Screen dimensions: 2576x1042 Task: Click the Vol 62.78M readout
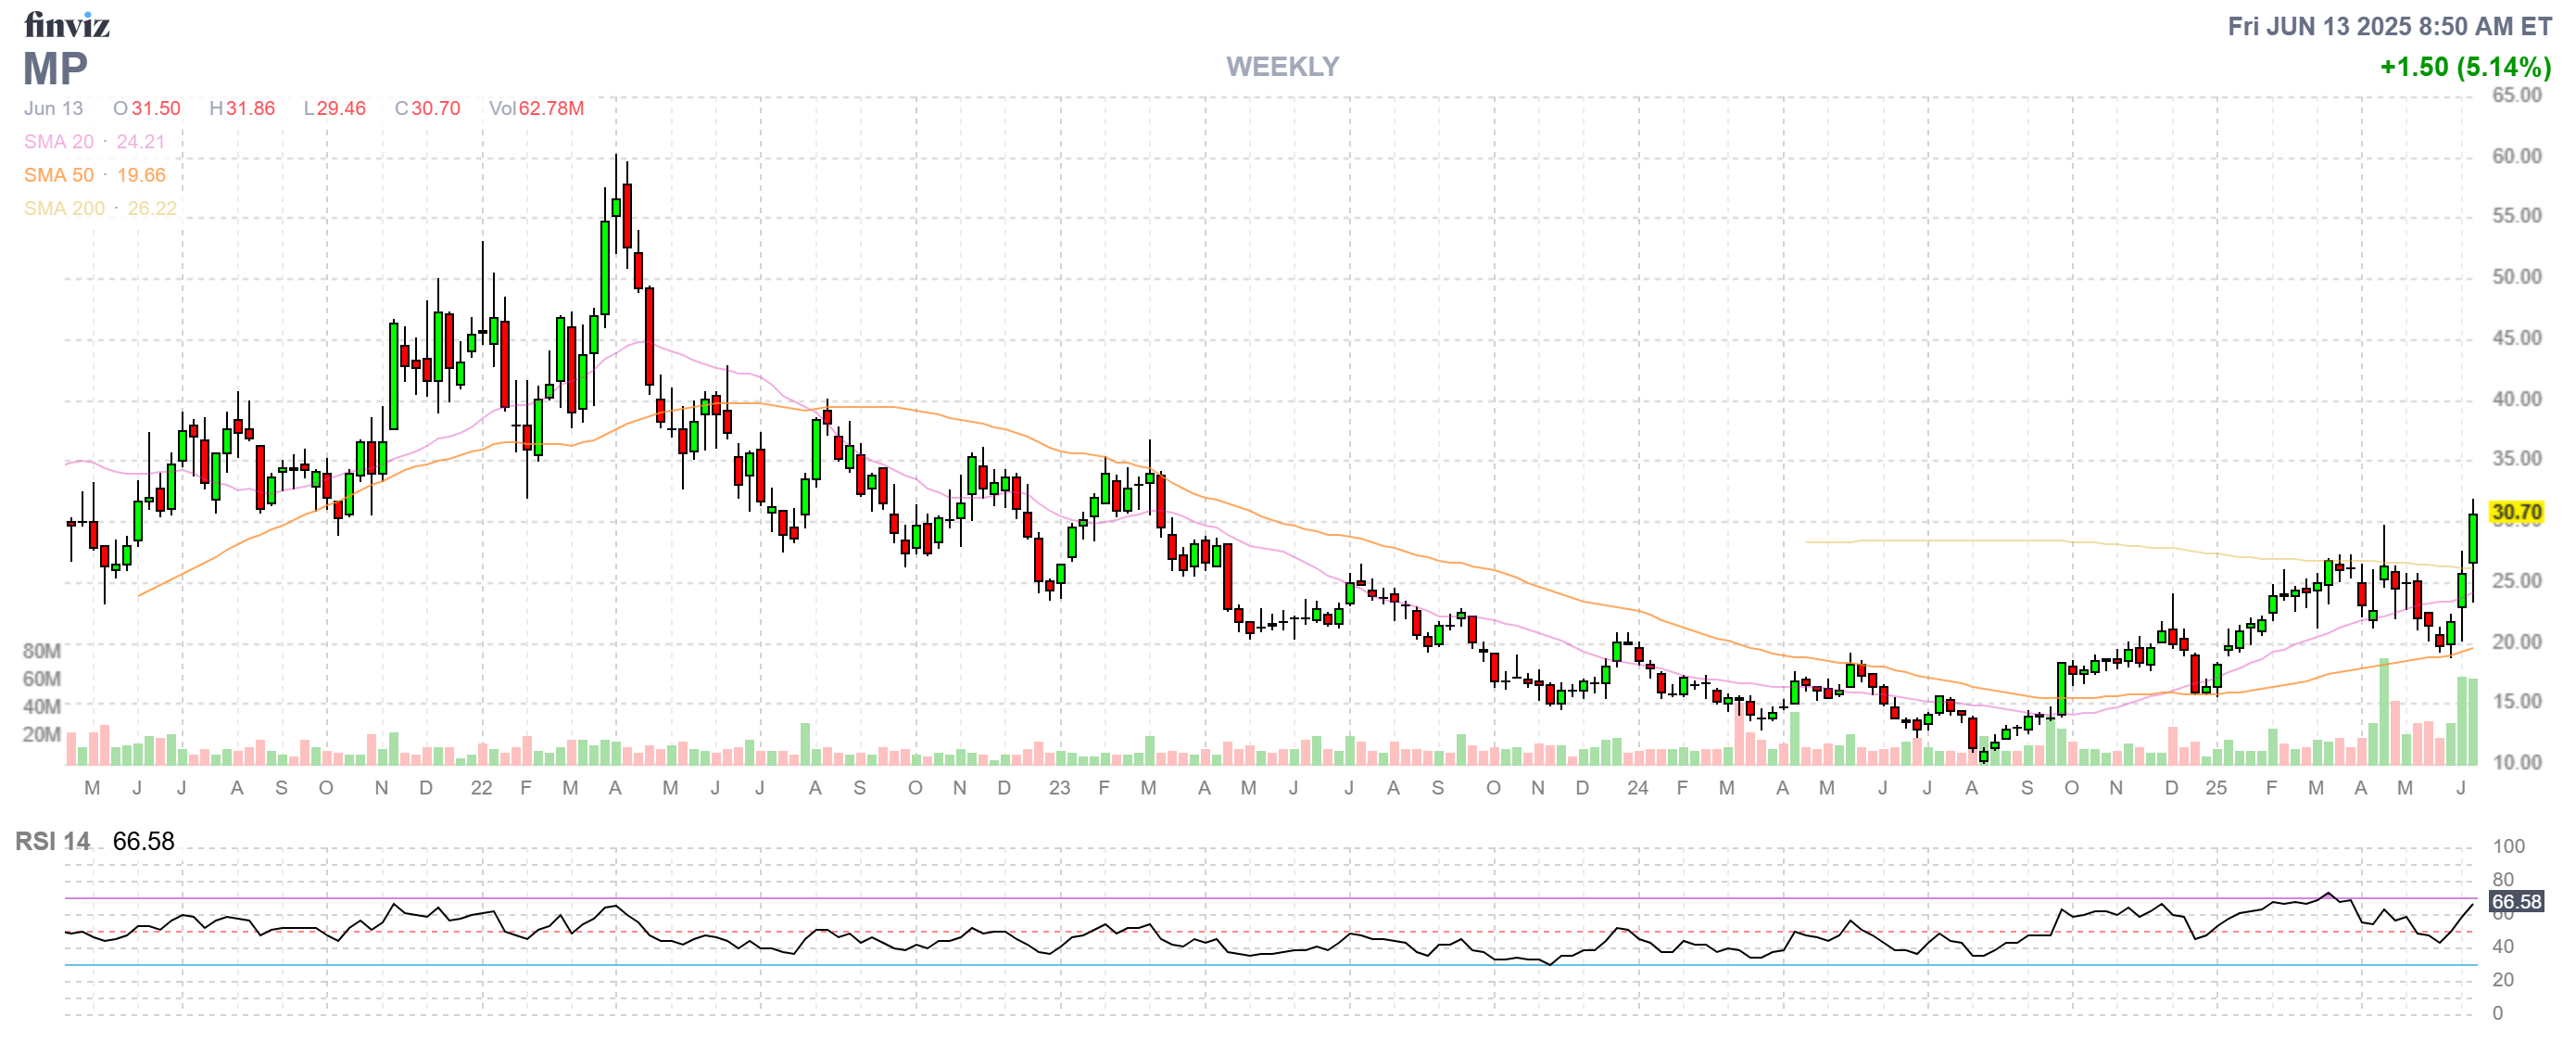point(536,108)
